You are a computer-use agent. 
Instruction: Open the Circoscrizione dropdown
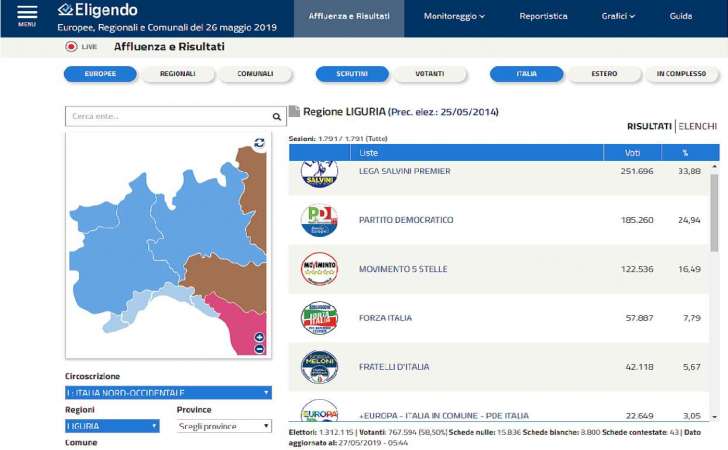click(168, 392)
